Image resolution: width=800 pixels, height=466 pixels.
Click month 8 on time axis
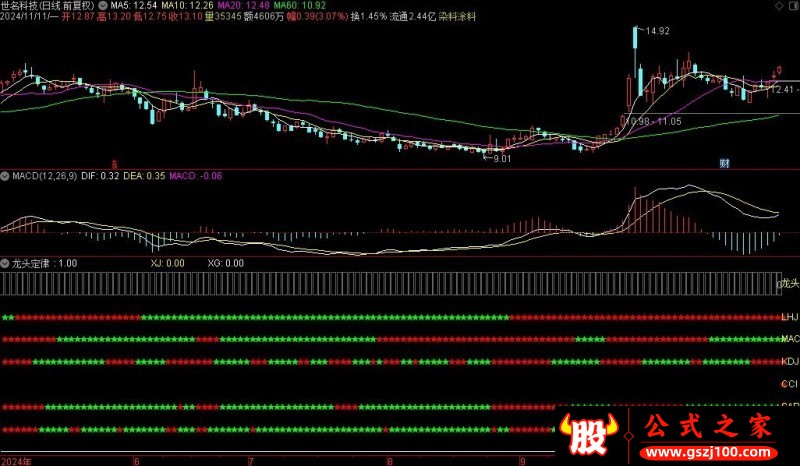[x=390, y=461]
